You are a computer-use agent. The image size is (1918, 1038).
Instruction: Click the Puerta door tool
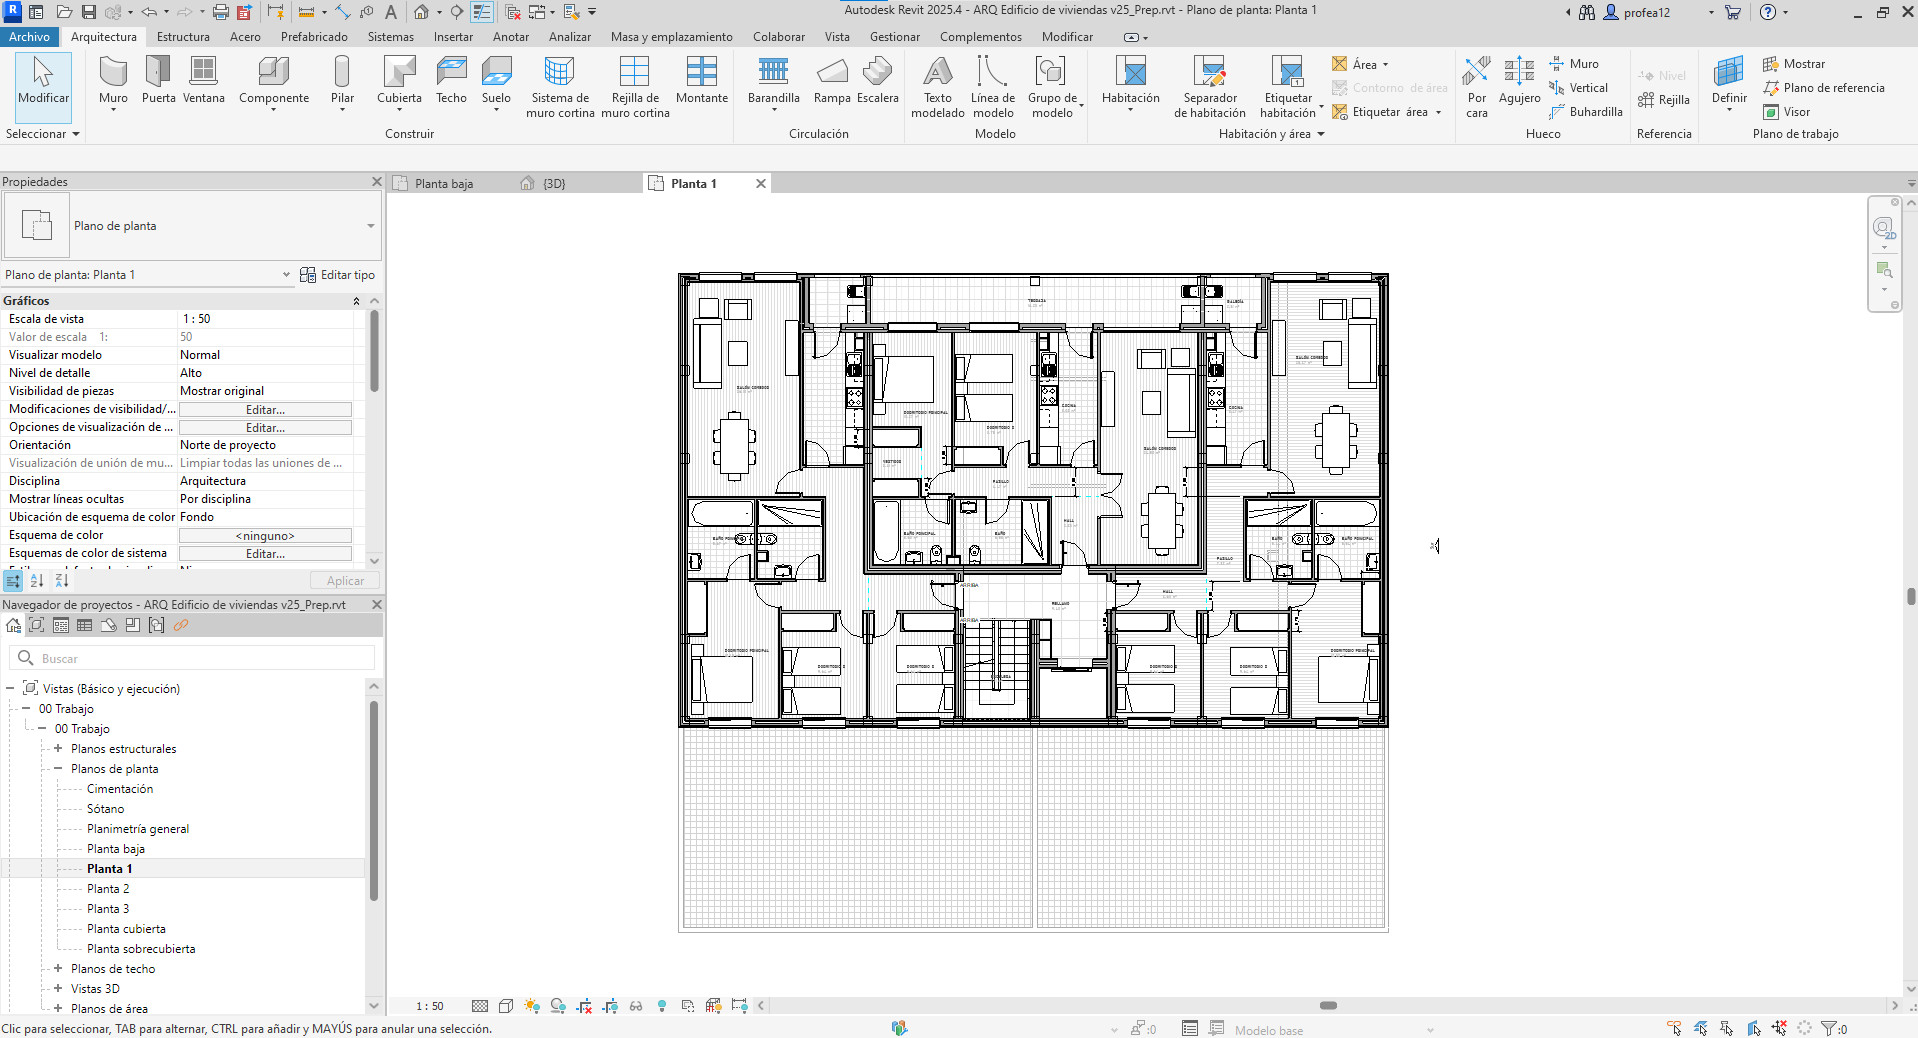158,80
